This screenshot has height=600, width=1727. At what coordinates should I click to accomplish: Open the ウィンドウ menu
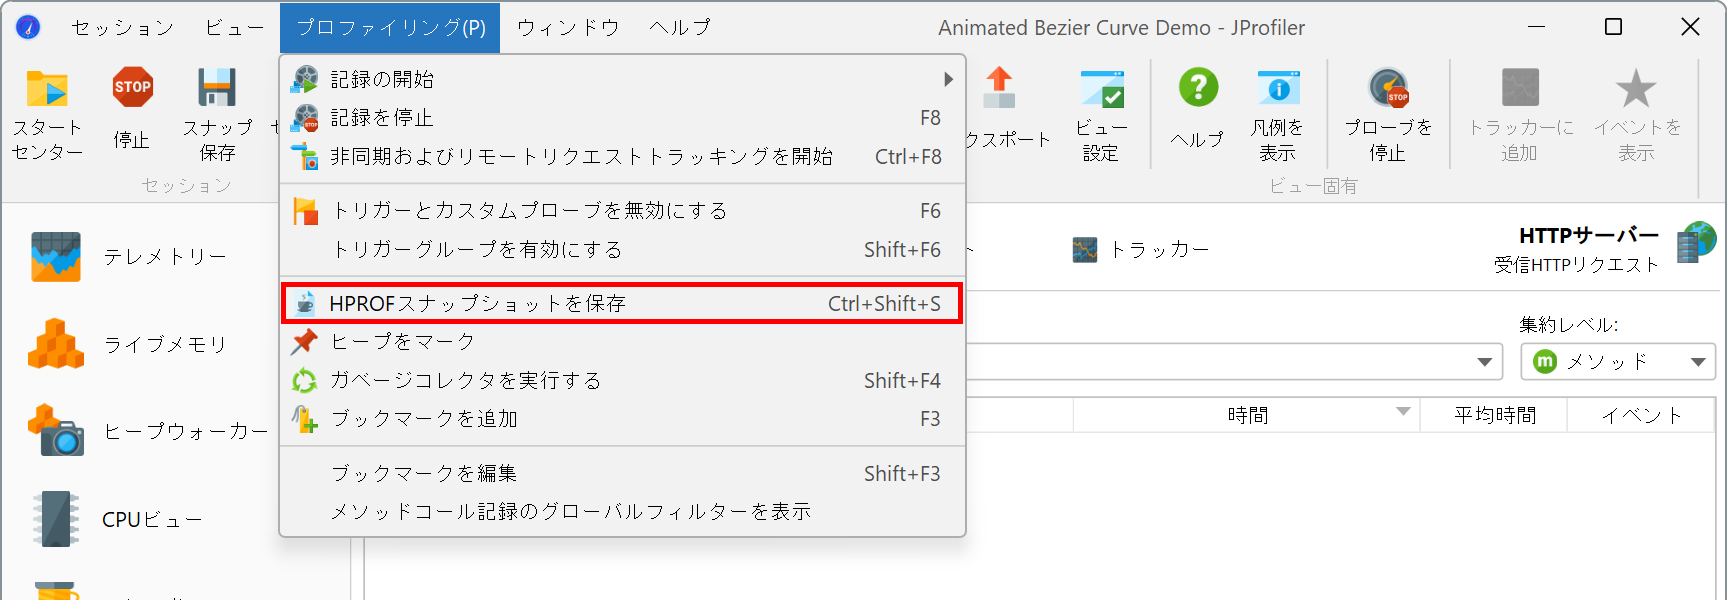pyautogui.click(x=568, y=28)
